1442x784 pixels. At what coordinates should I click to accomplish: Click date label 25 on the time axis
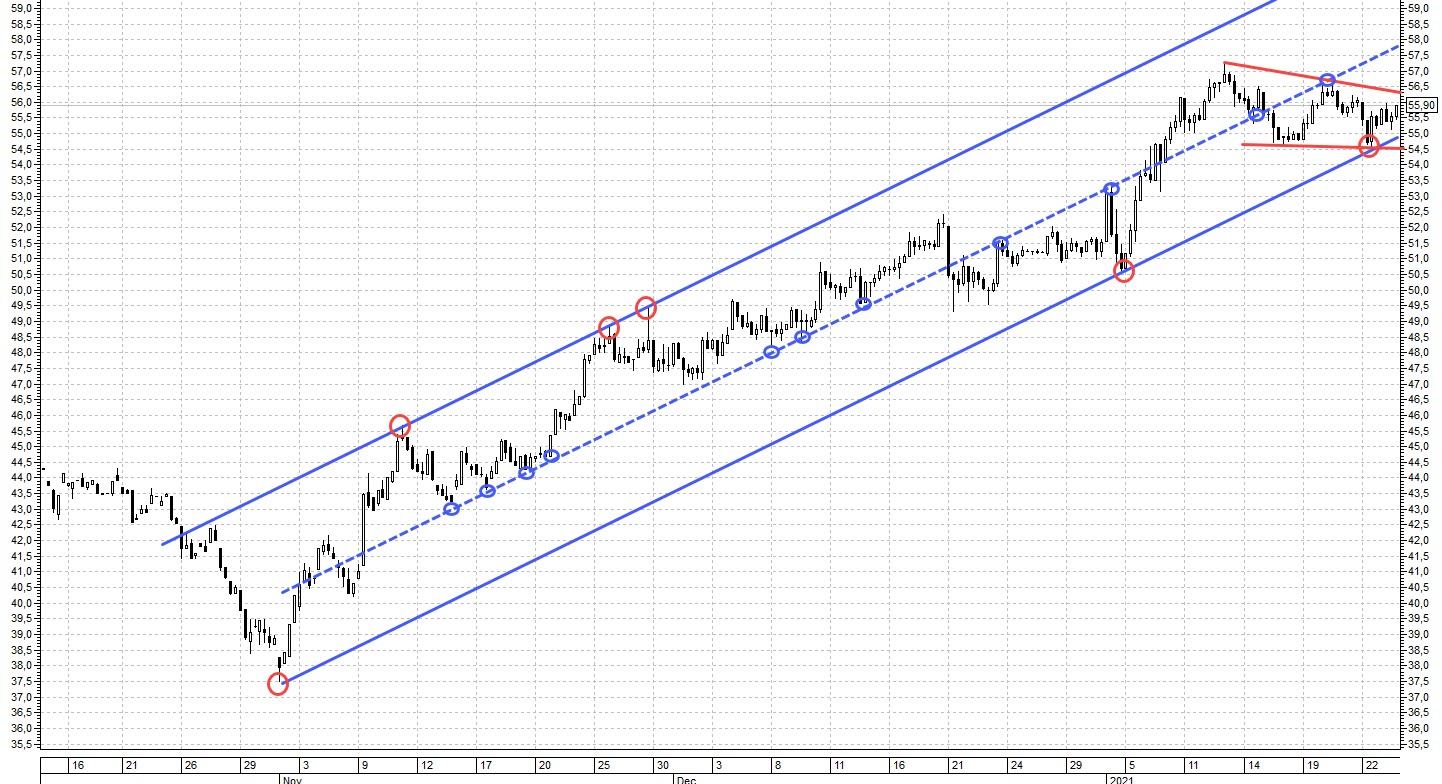pyautogui.click(x=604, y=765)
